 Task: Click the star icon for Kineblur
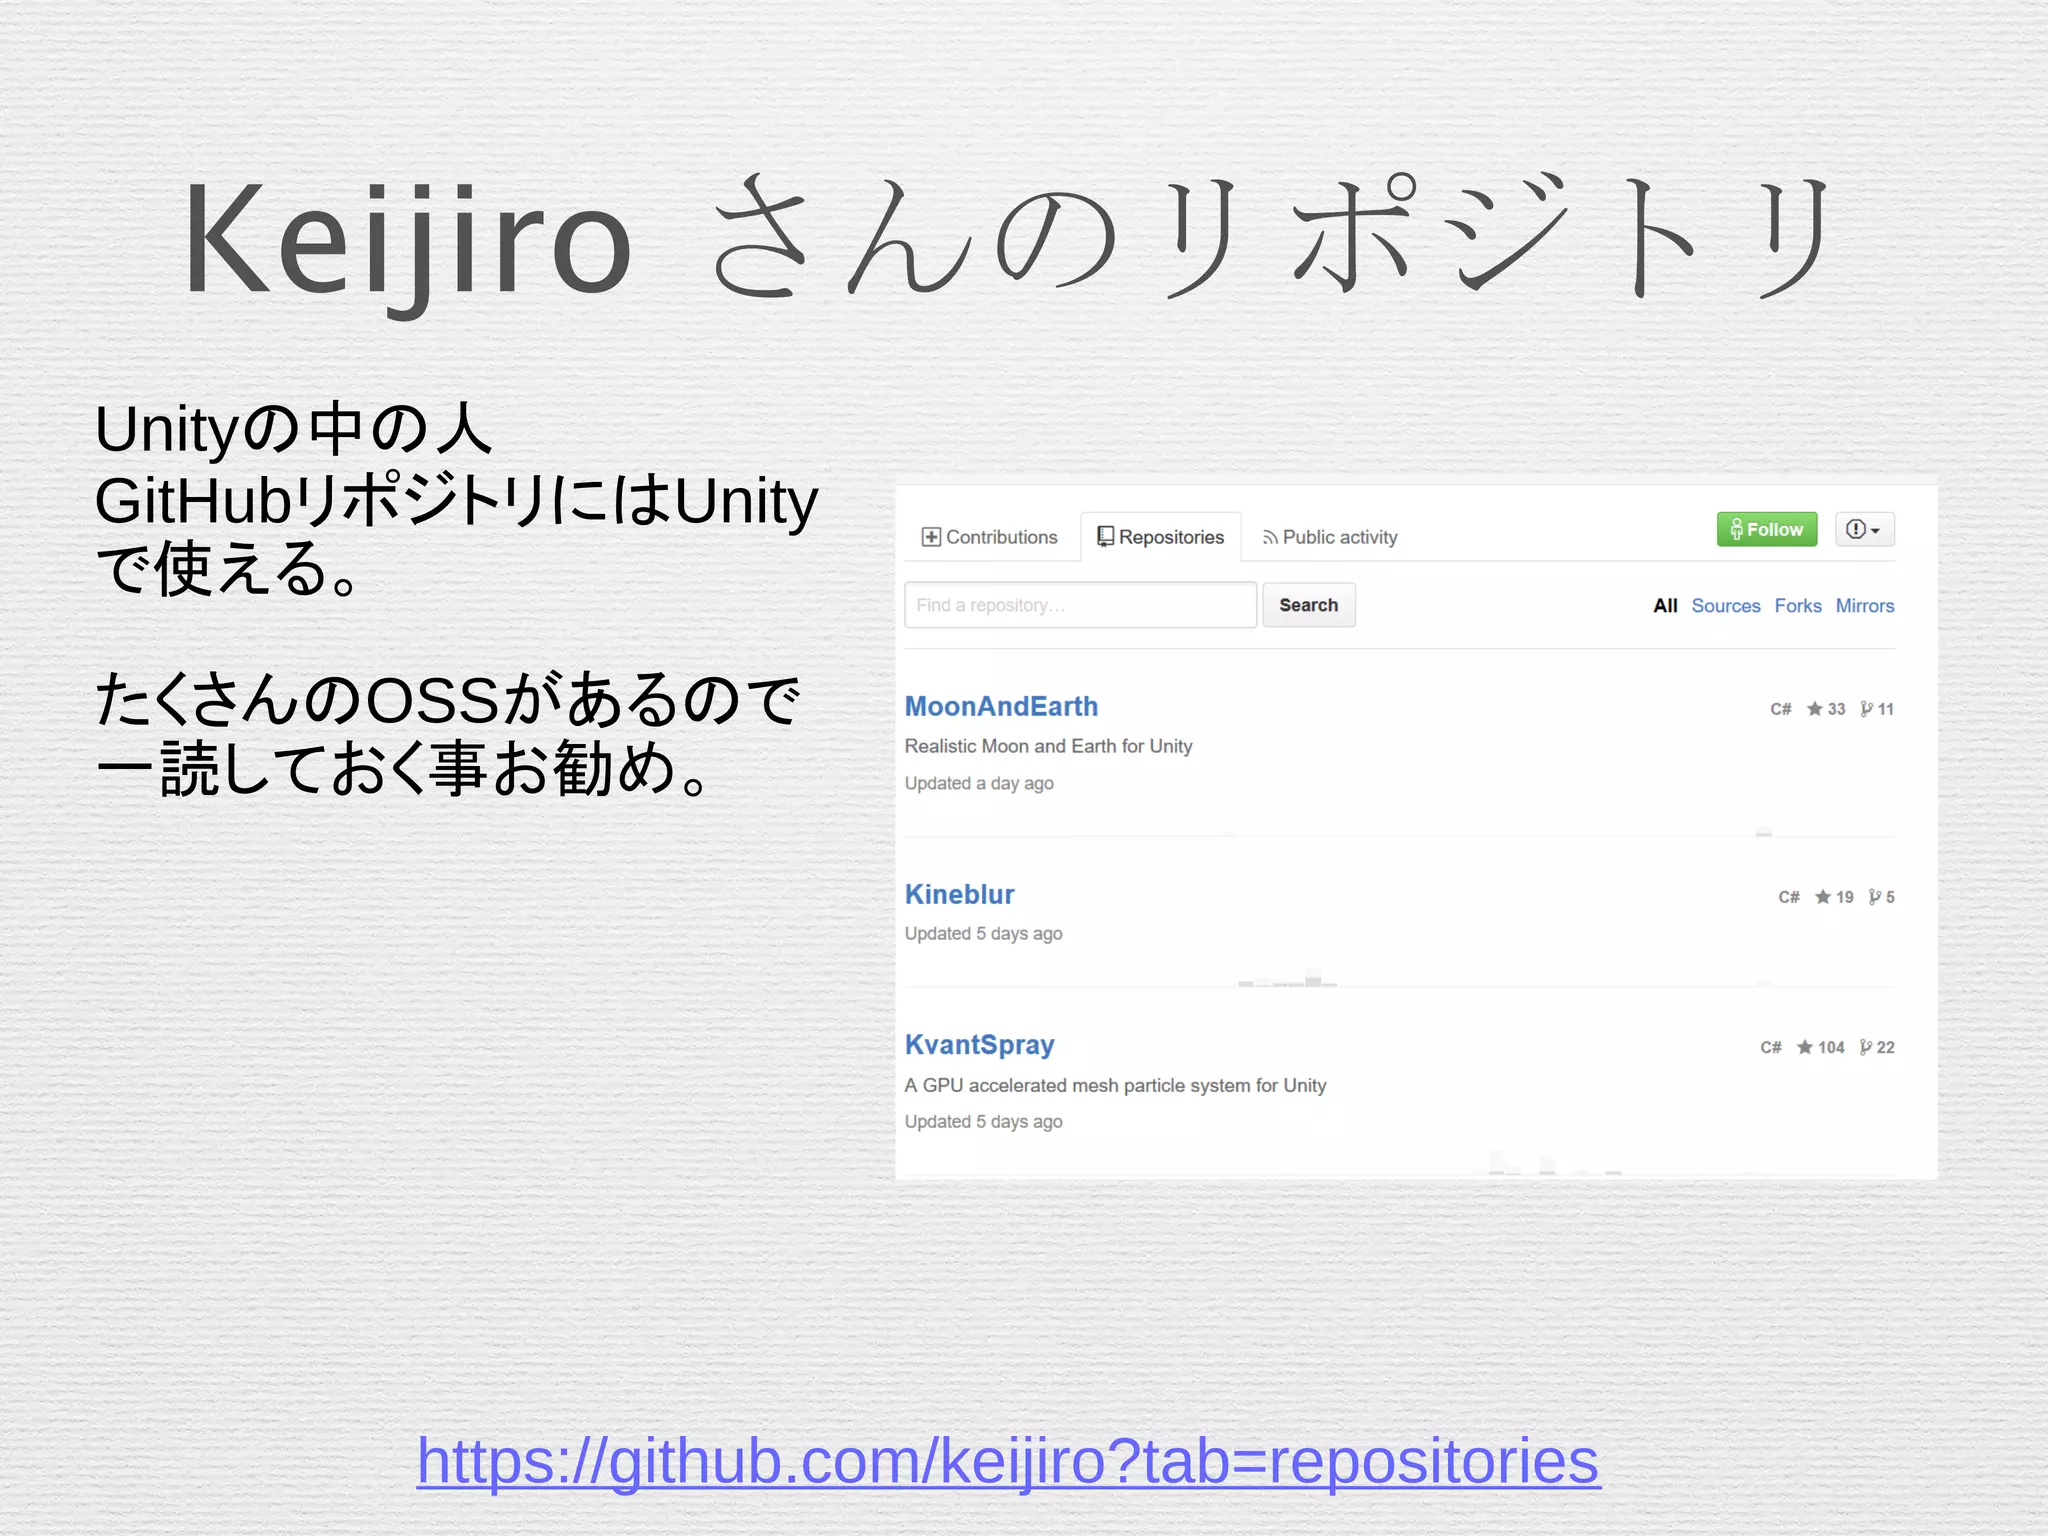tap(1822, 897)
